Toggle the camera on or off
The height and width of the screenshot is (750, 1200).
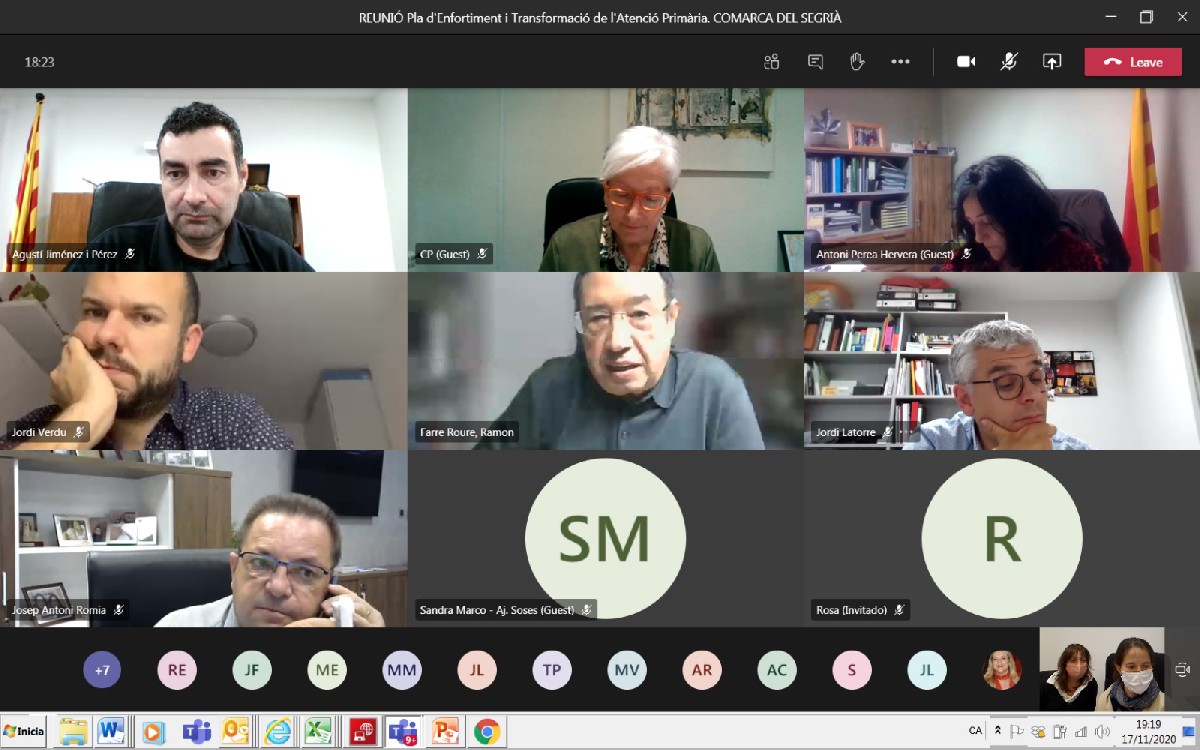[966, 62]
